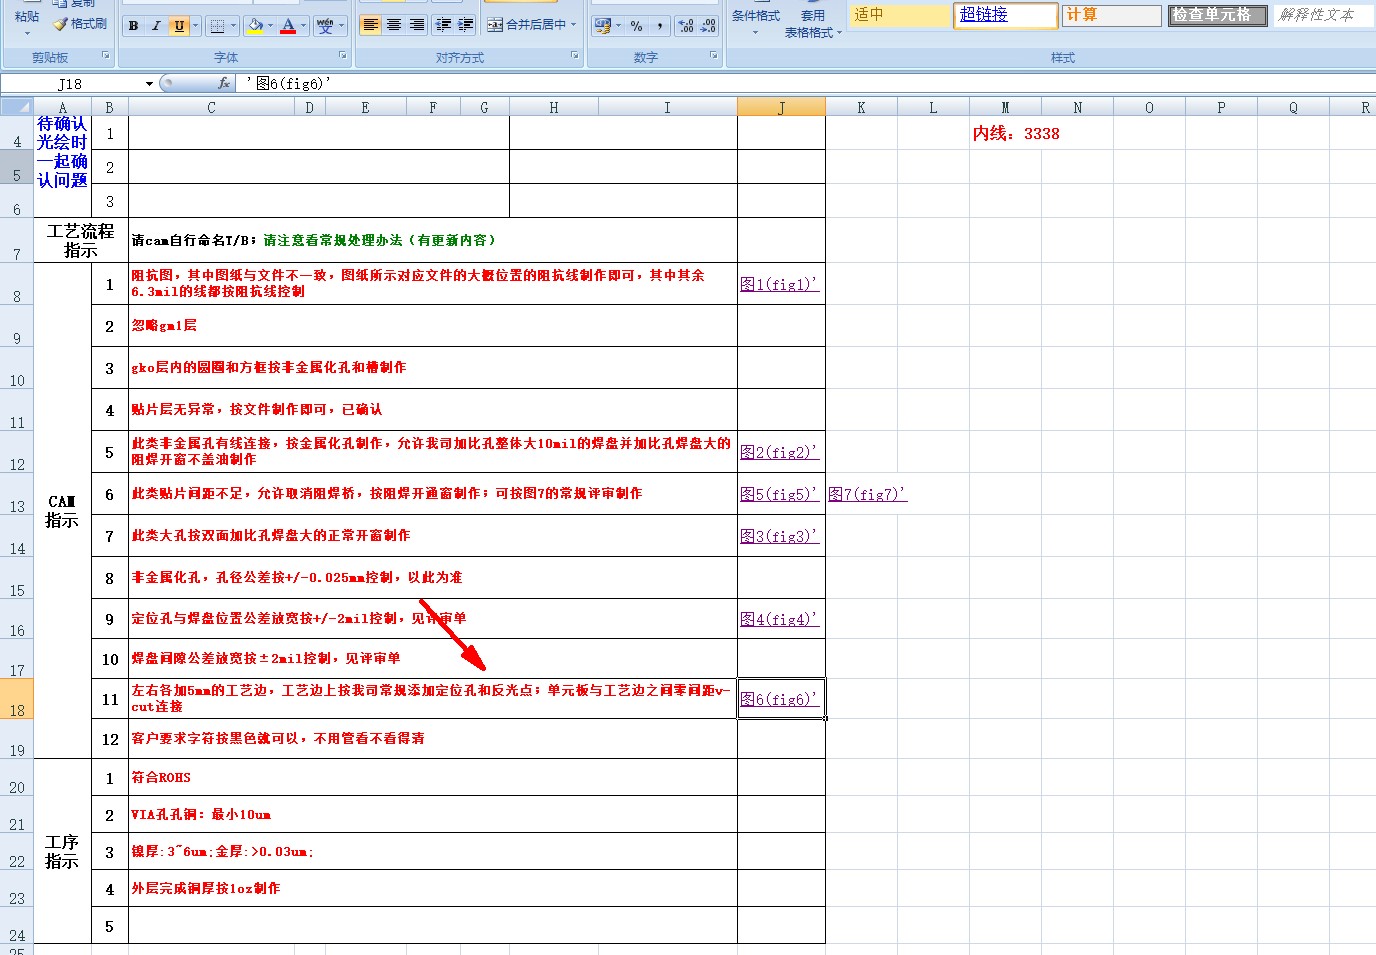The height and width of the screenshot is (955, 1376).
Task: Toggle the Underline button
Action: tap(179, 26)
